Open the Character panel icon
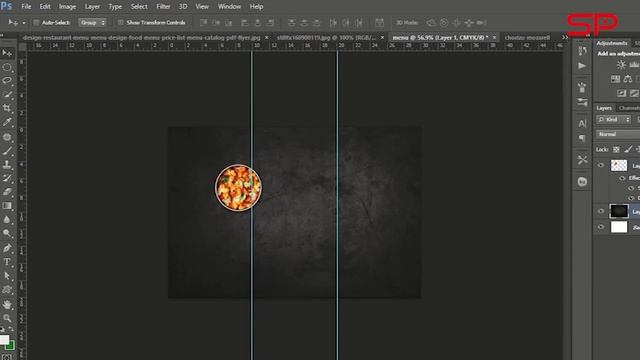Viewport: 640px width, 360px height. (582, 123)
